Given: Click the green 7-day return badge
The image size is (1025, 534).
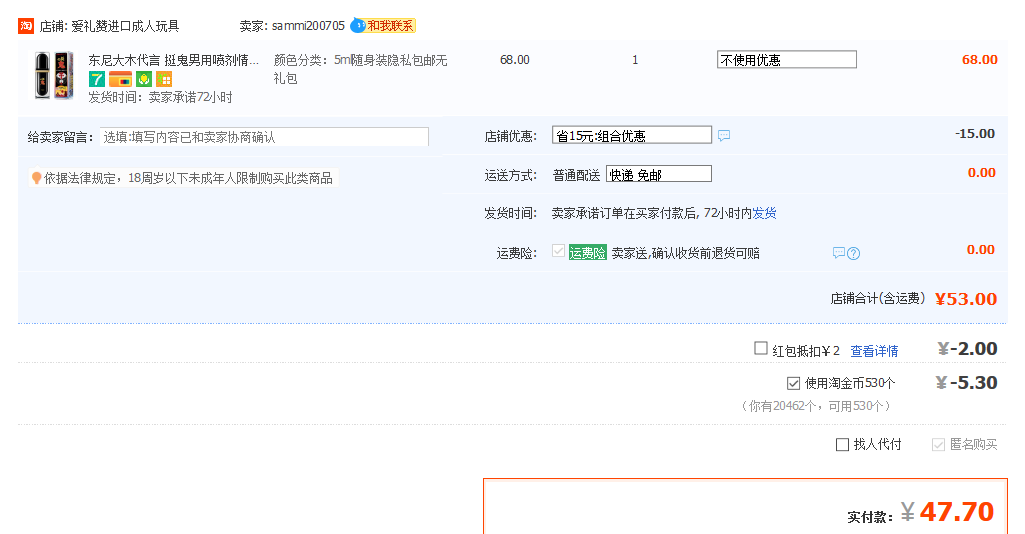Looking at the screenshot, I should (x=97, y=79).
